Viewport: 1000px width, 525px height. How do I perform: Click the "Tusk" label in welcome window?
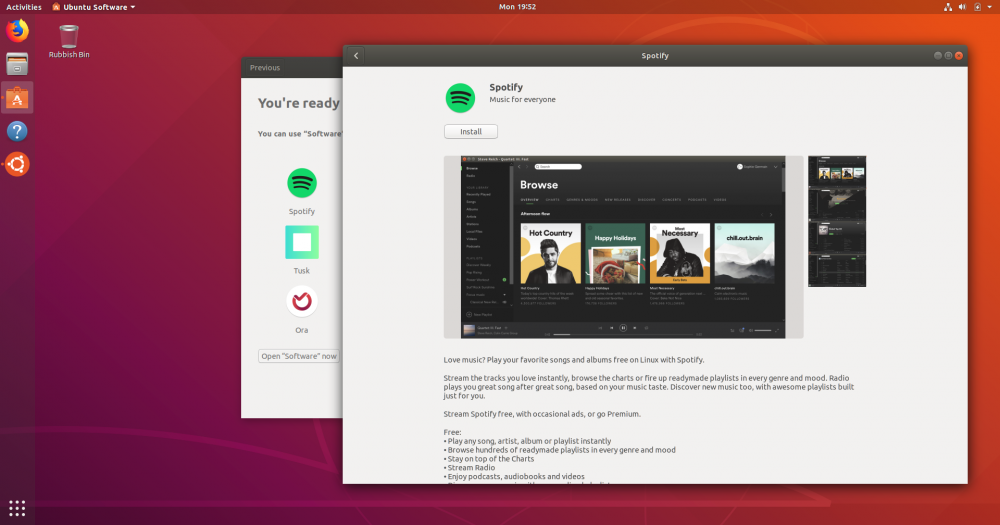coord(302,270)
